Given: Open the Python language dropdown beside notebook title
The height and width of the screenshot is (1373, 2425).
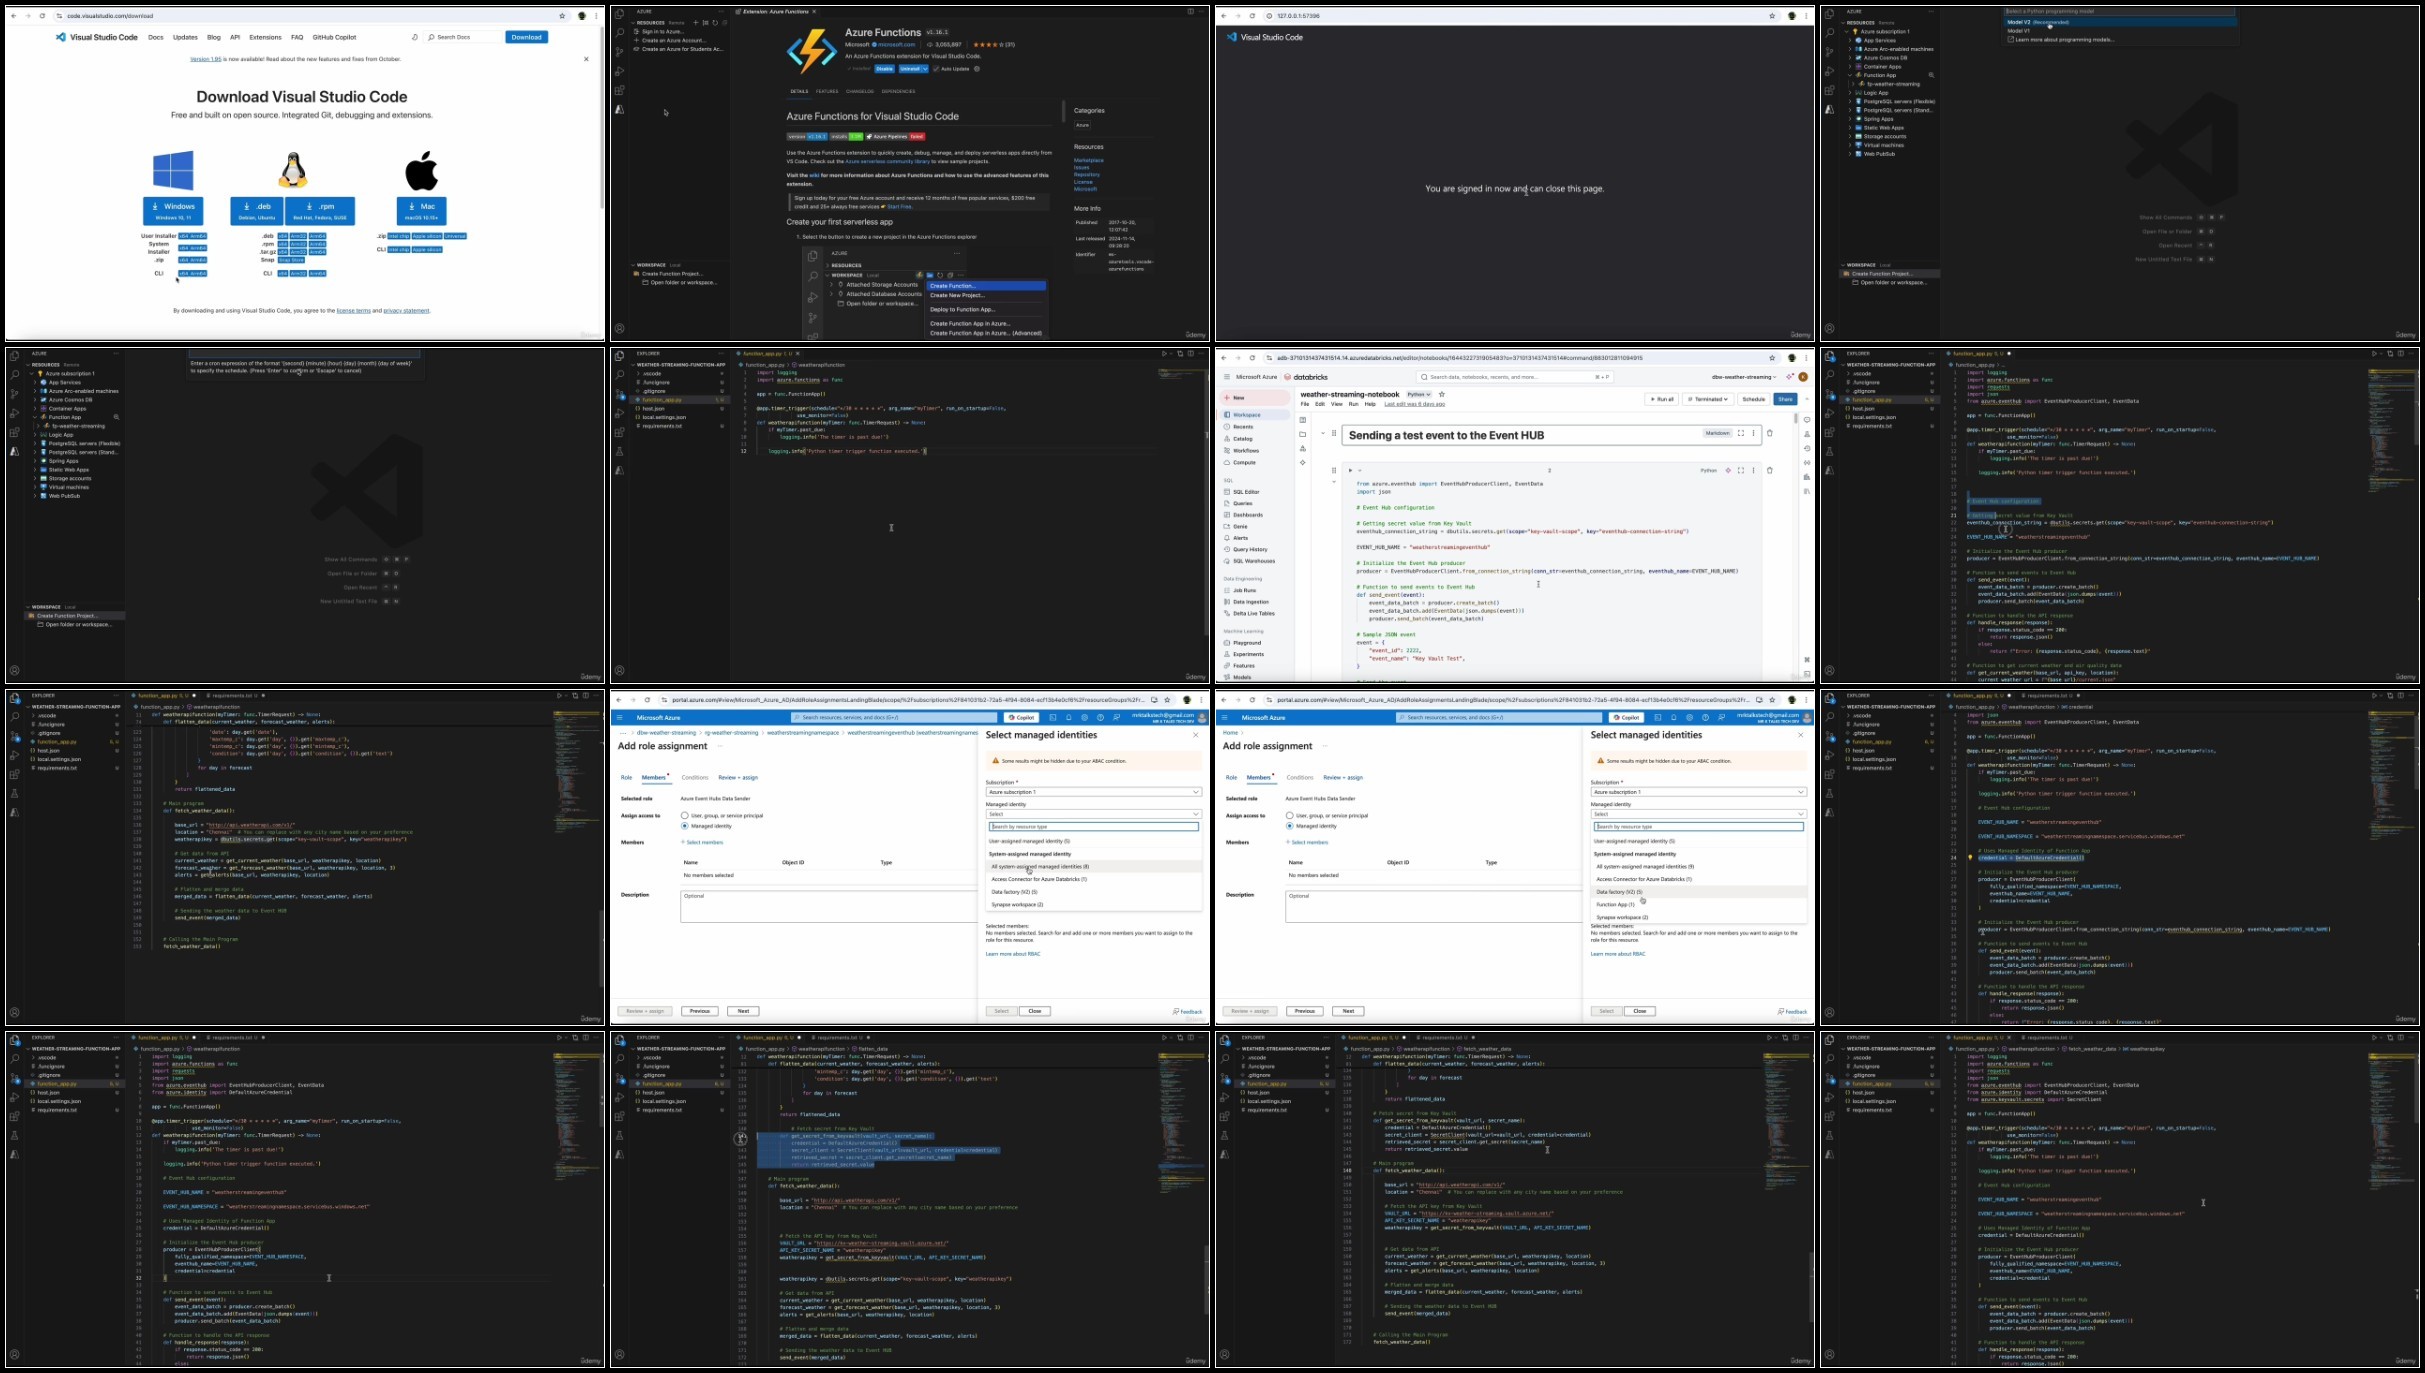Looking at the screenshot, I should coord(1419,395).
